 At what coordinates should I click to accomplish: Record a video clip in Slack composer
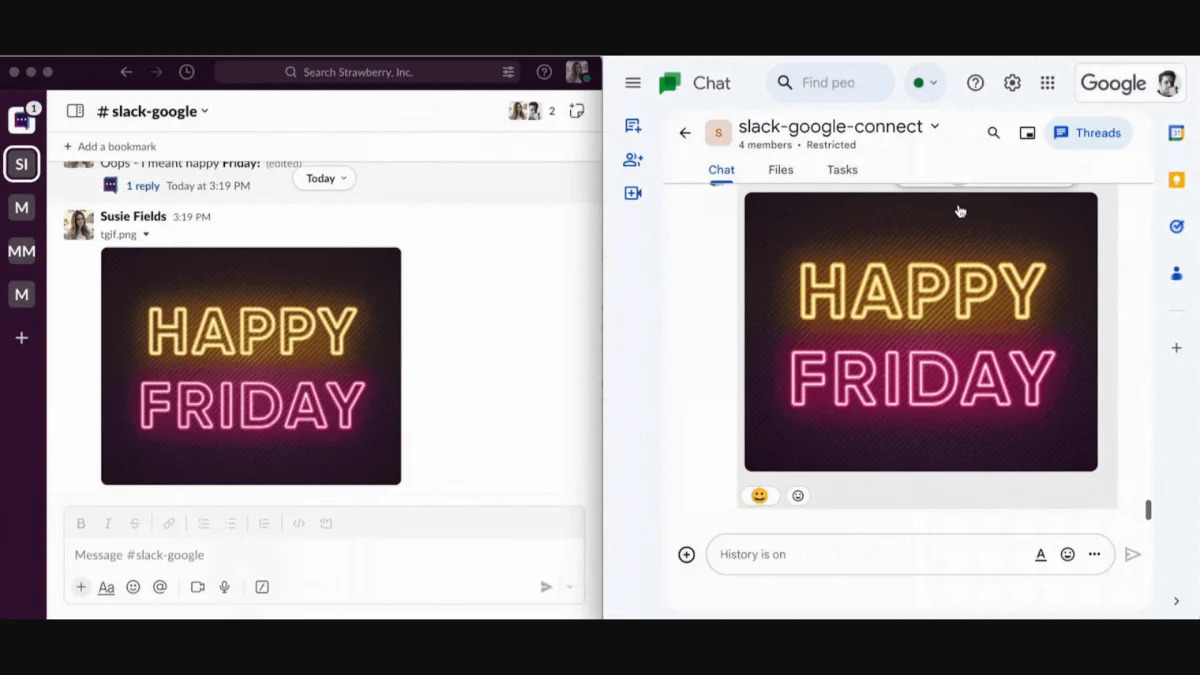click(197, 587)
